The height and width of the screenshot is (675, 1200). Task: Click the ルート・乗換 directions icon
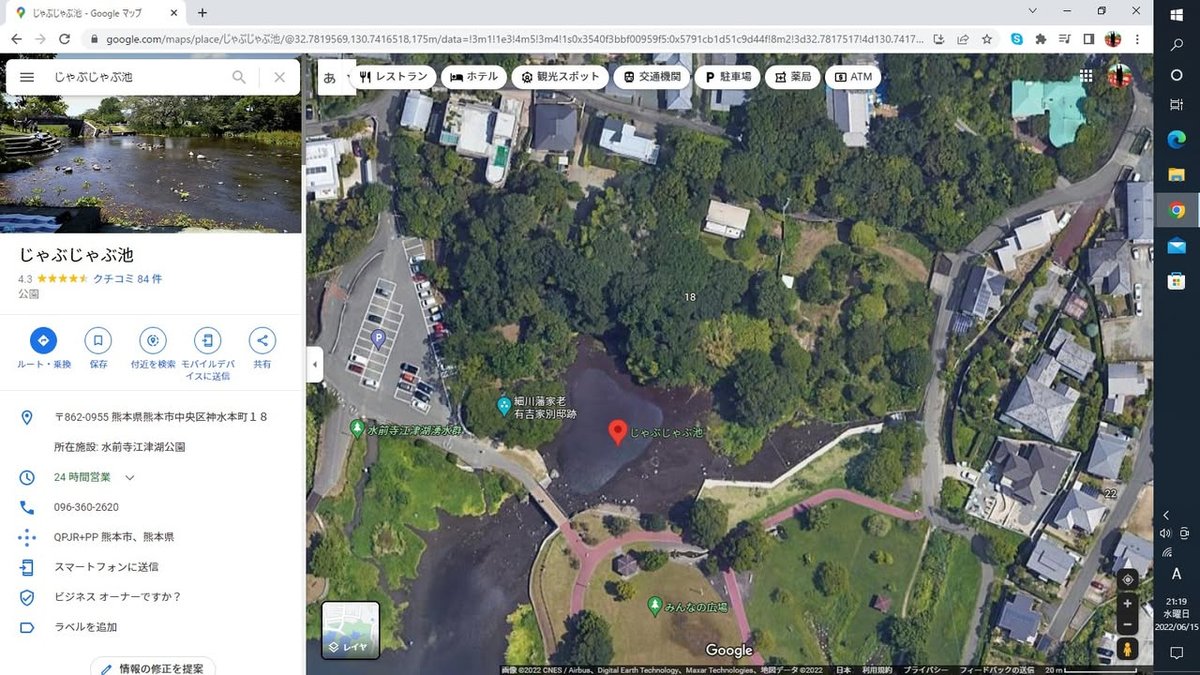point(43,340)
